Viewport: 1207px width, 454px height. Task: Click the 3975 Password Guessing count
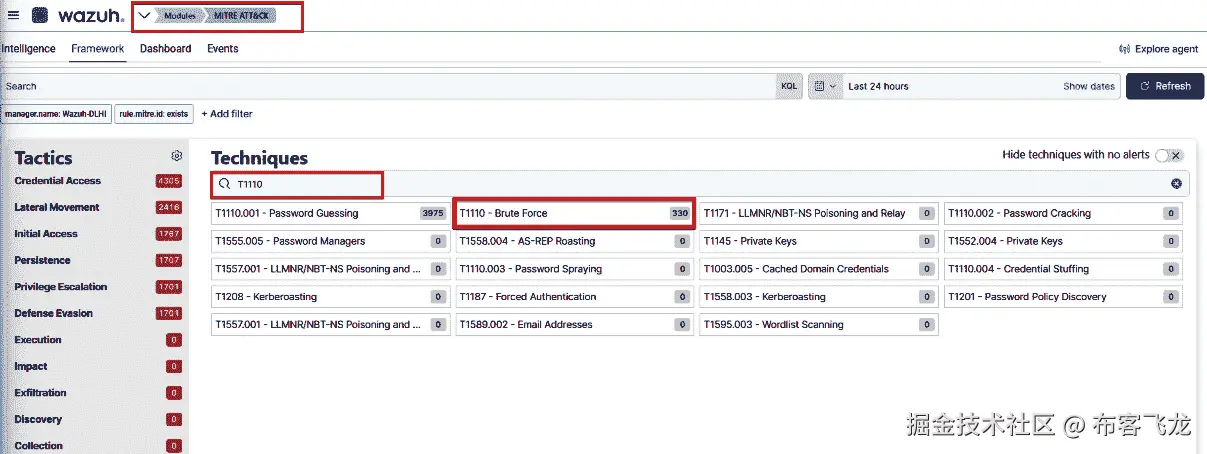433,213
